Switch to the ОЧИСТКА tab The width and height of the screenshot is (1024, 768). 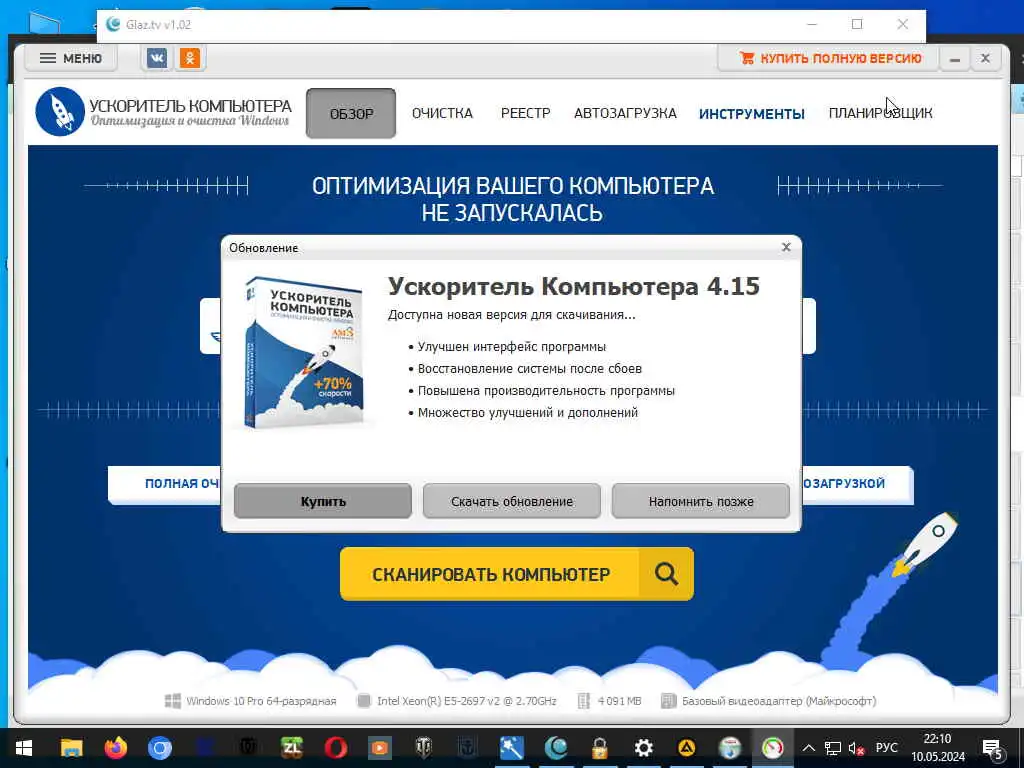coord(442,113)
